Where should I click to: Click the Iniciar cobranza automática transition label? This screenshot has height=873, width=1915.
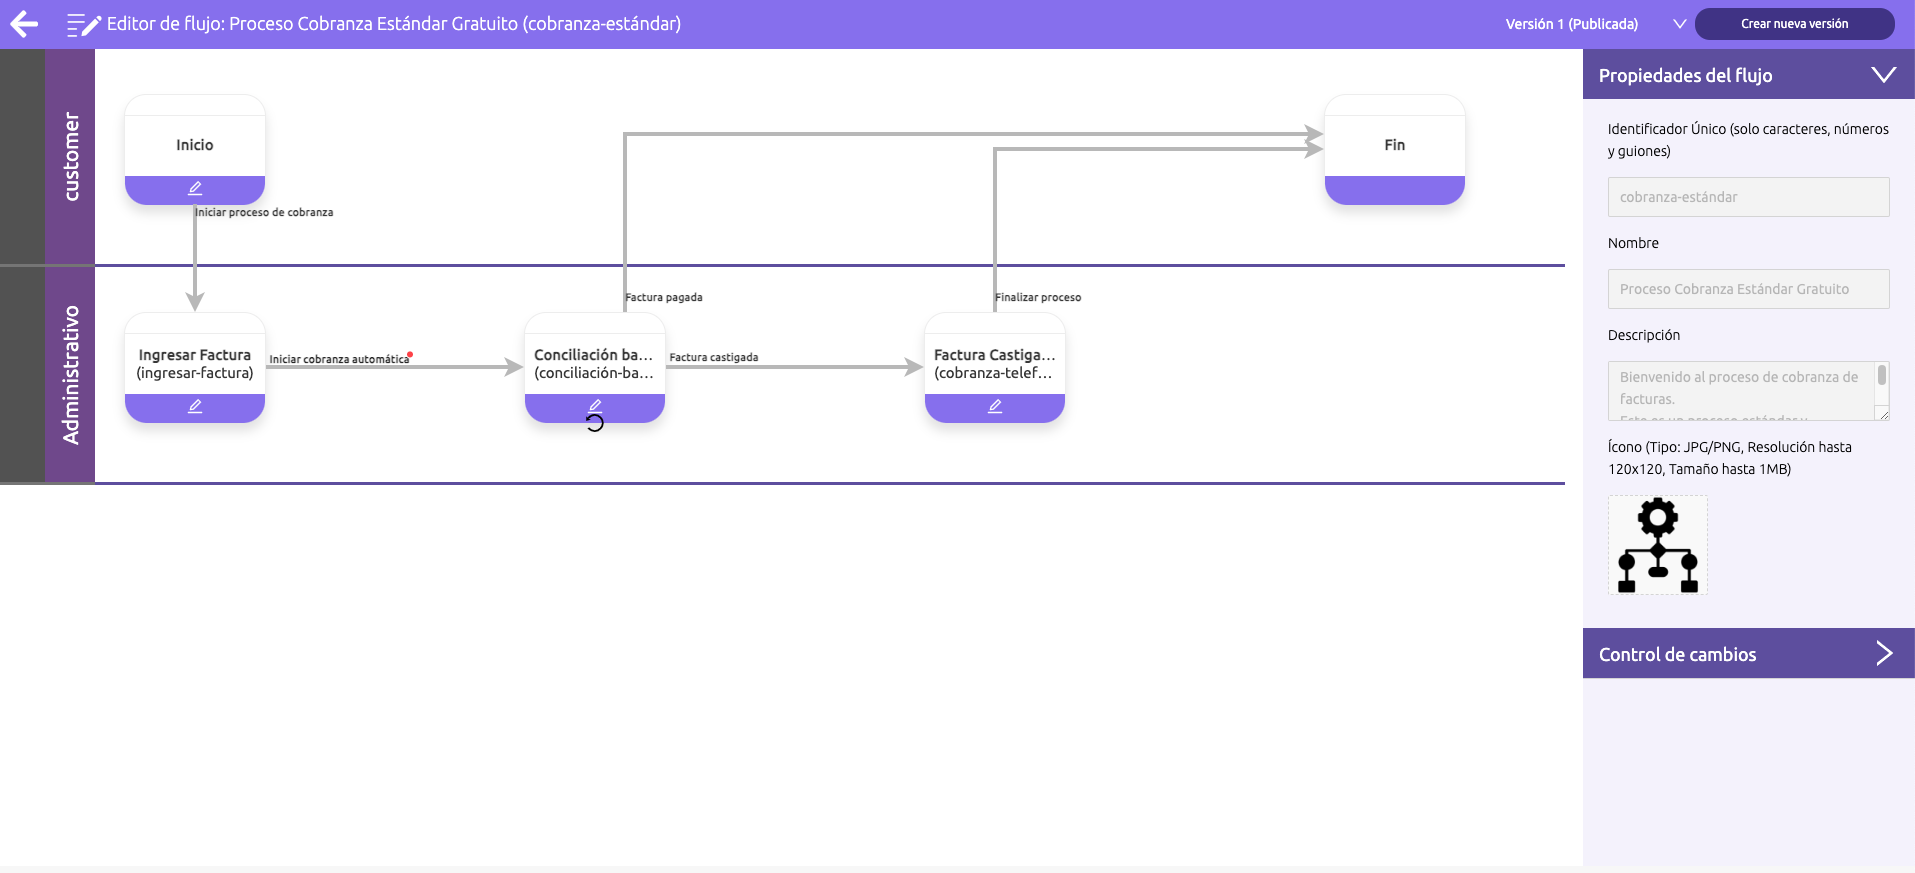[339, 359]
